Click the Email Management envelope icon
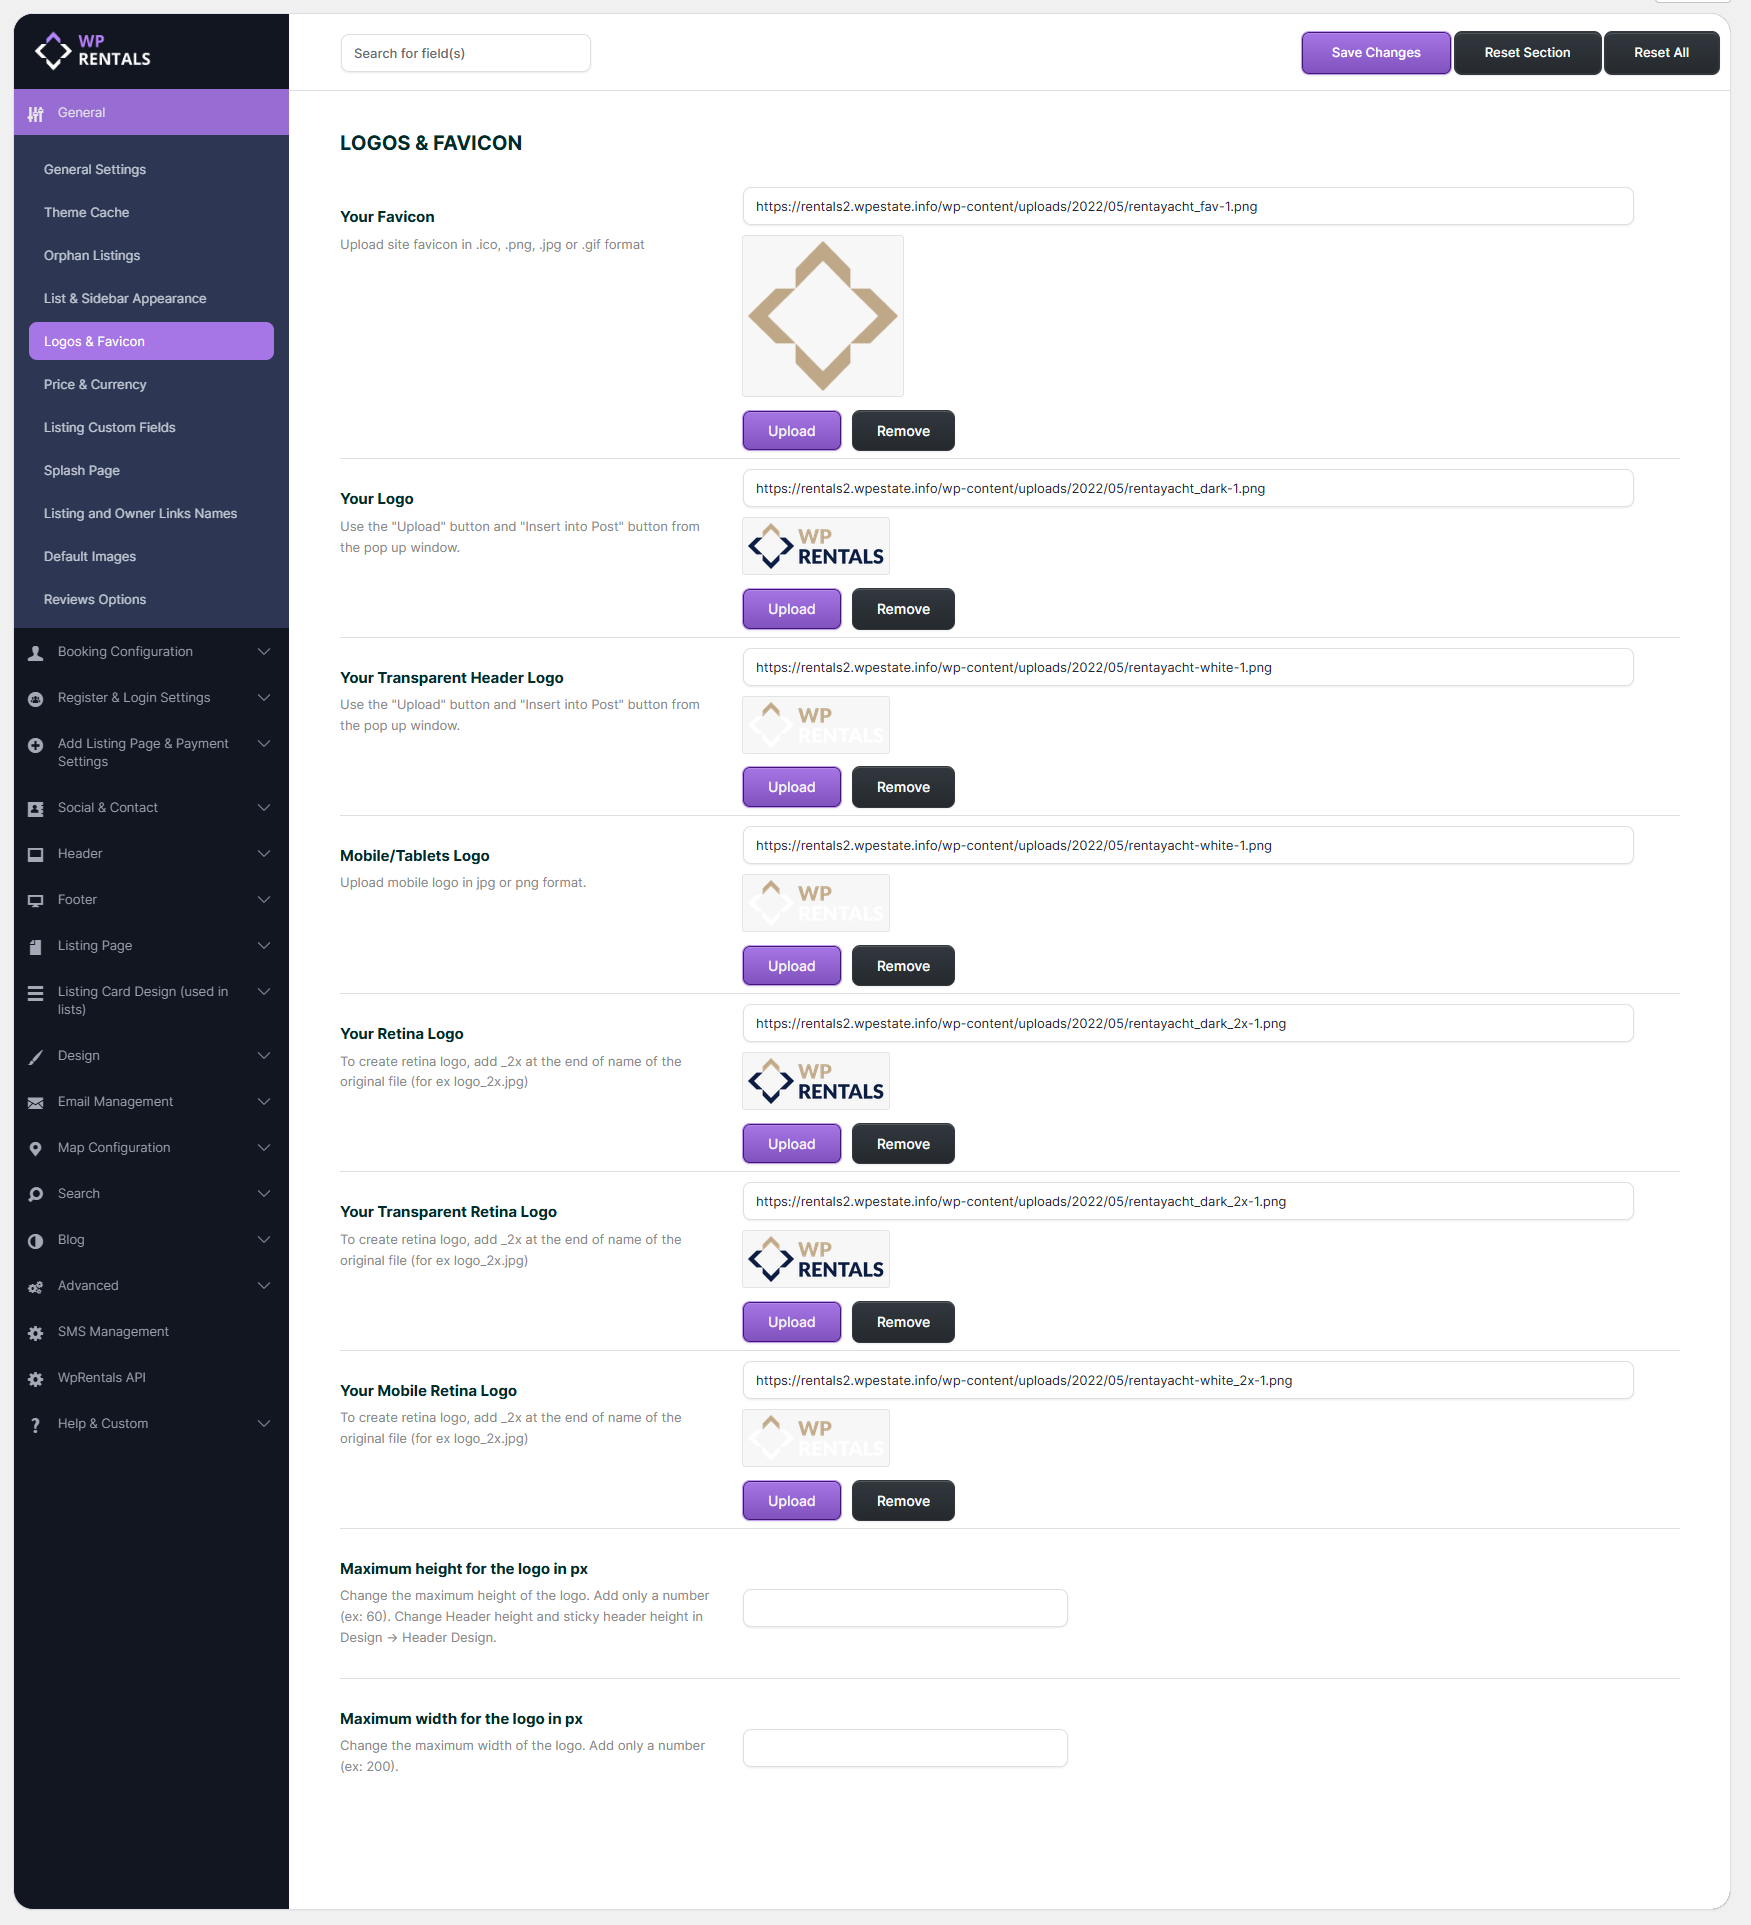This screenshot has width=1751, height=1925. (36, 1103)
